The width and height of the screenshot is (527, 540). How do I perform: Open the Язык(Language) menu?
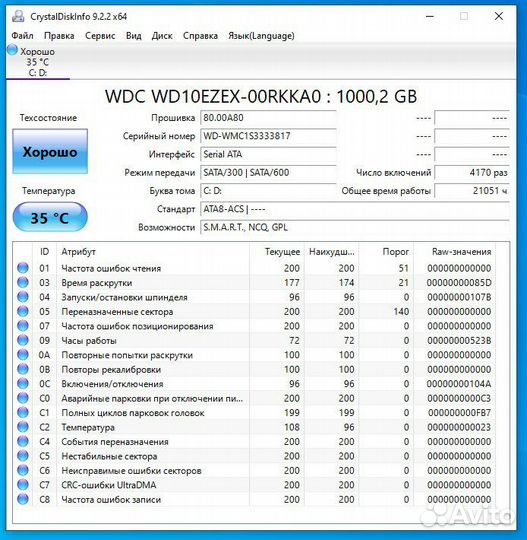coord(261,36)
